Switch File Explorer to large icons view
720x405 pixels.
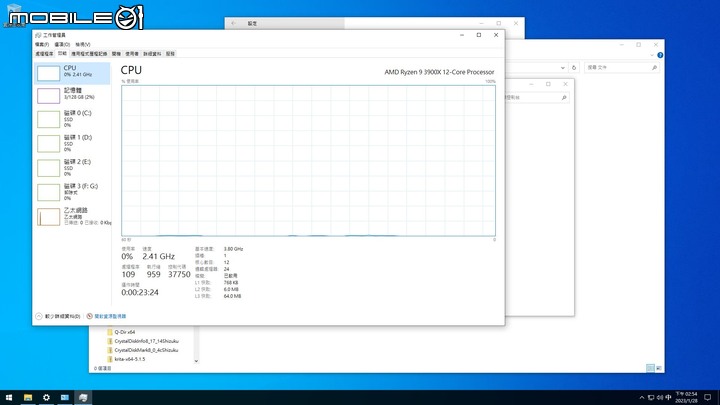(658, 368)
